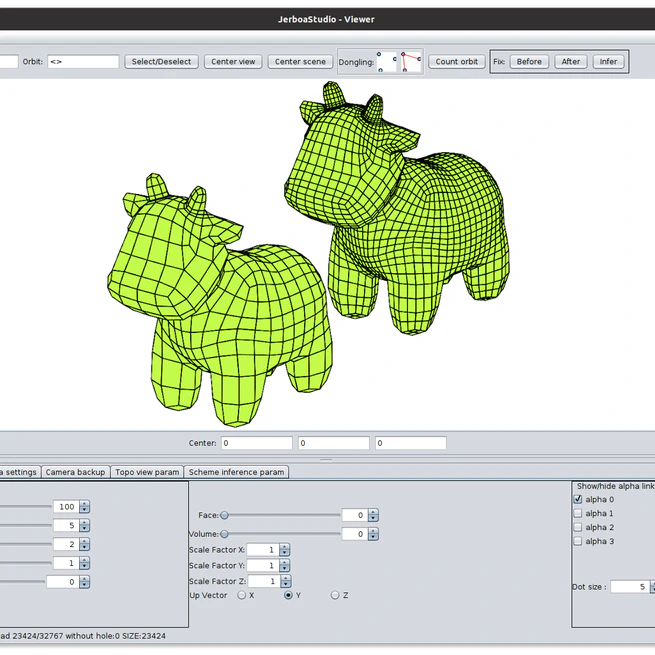The image size is (655, 655).
Task: Set Up Vector to Z
Action: [335, 595]
